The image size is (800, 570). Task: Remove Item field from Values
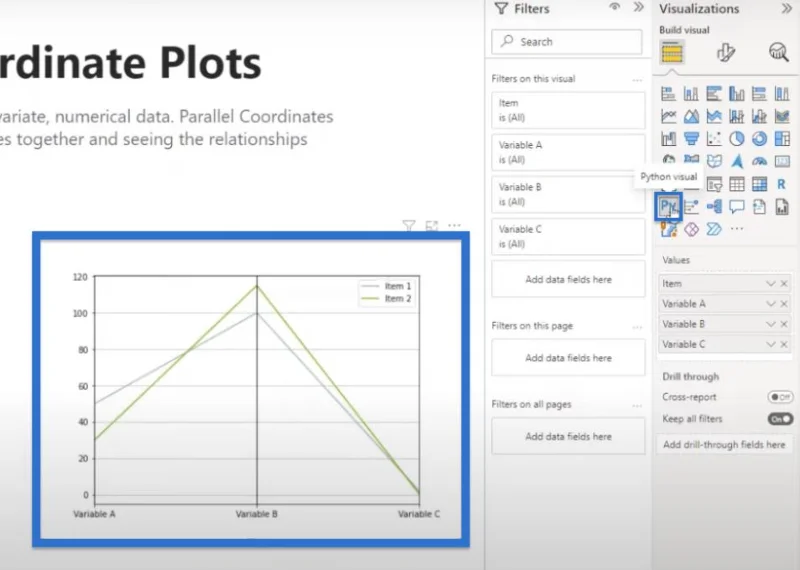(x=784, y=284)
